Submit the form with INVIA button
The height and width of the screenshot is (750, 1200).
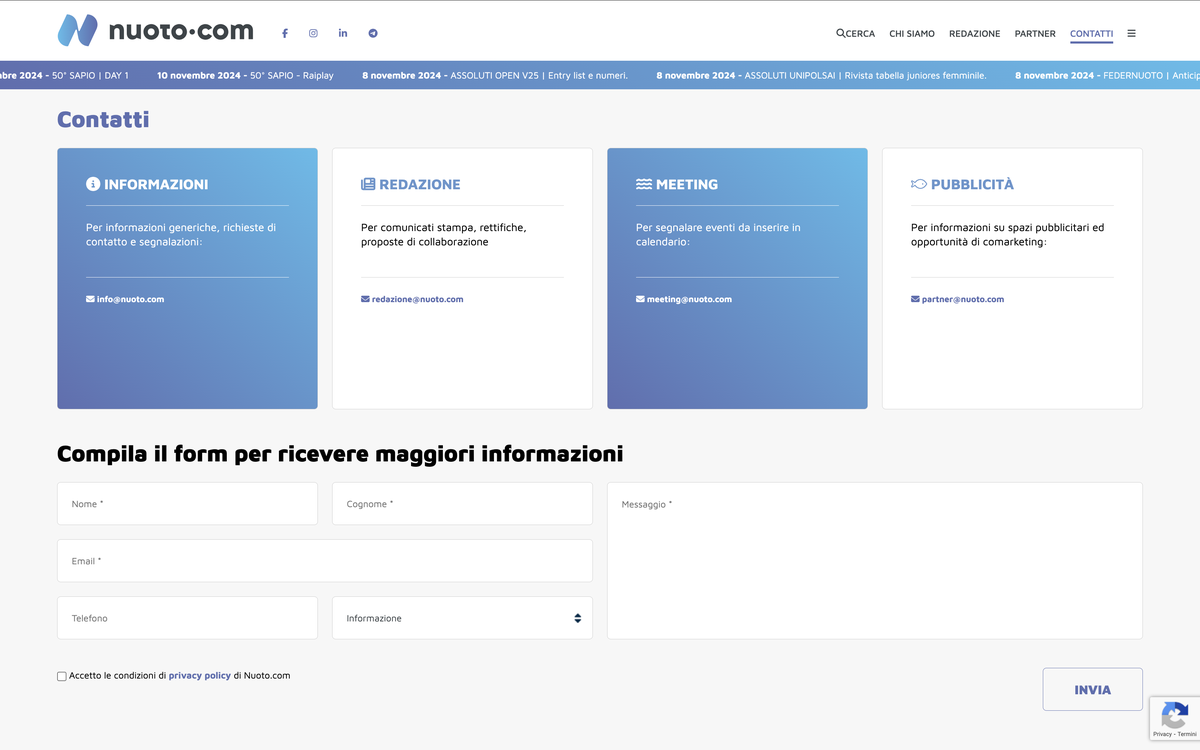click(1092, 689)
